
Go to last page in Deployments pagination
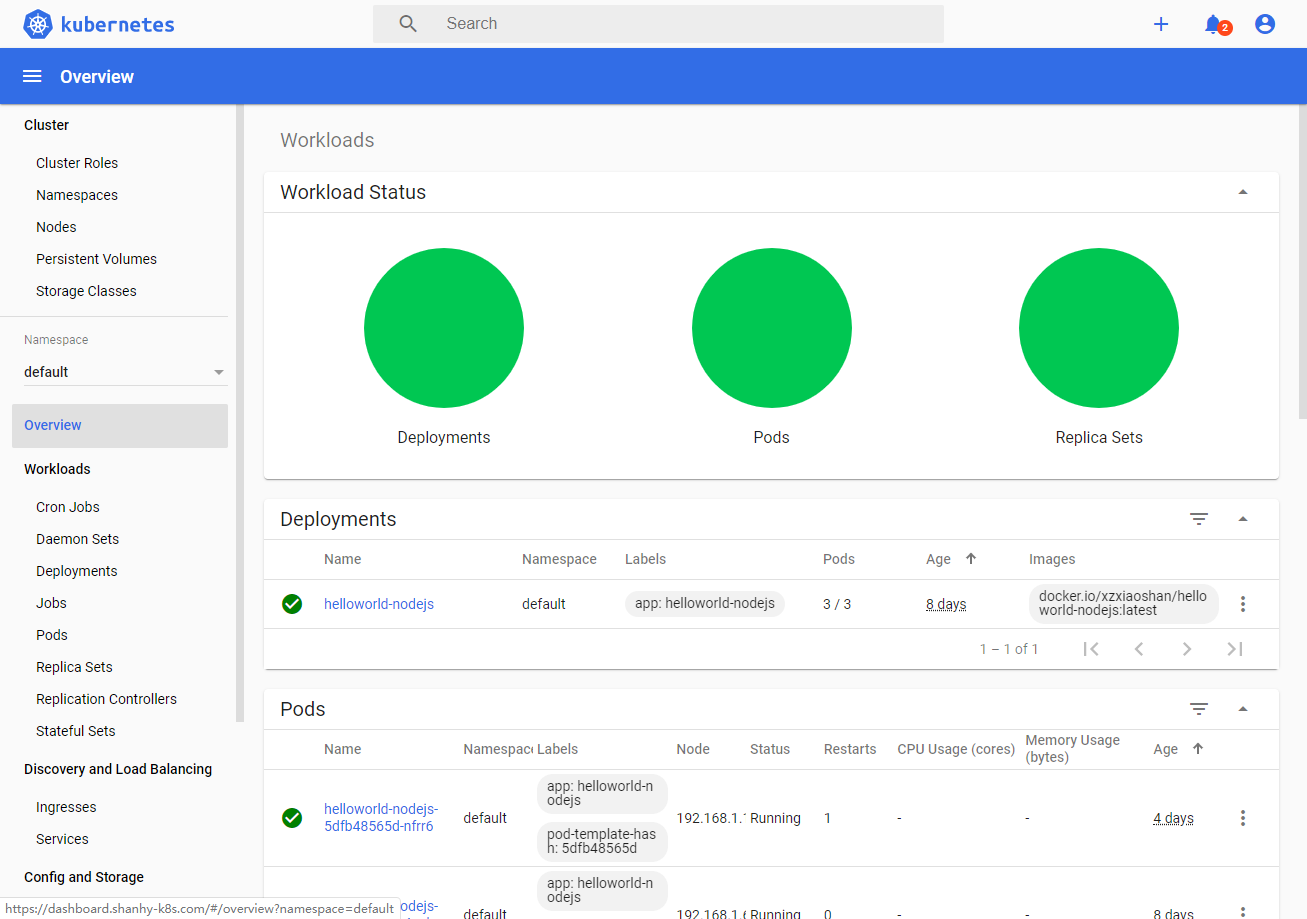(1235, 649)
